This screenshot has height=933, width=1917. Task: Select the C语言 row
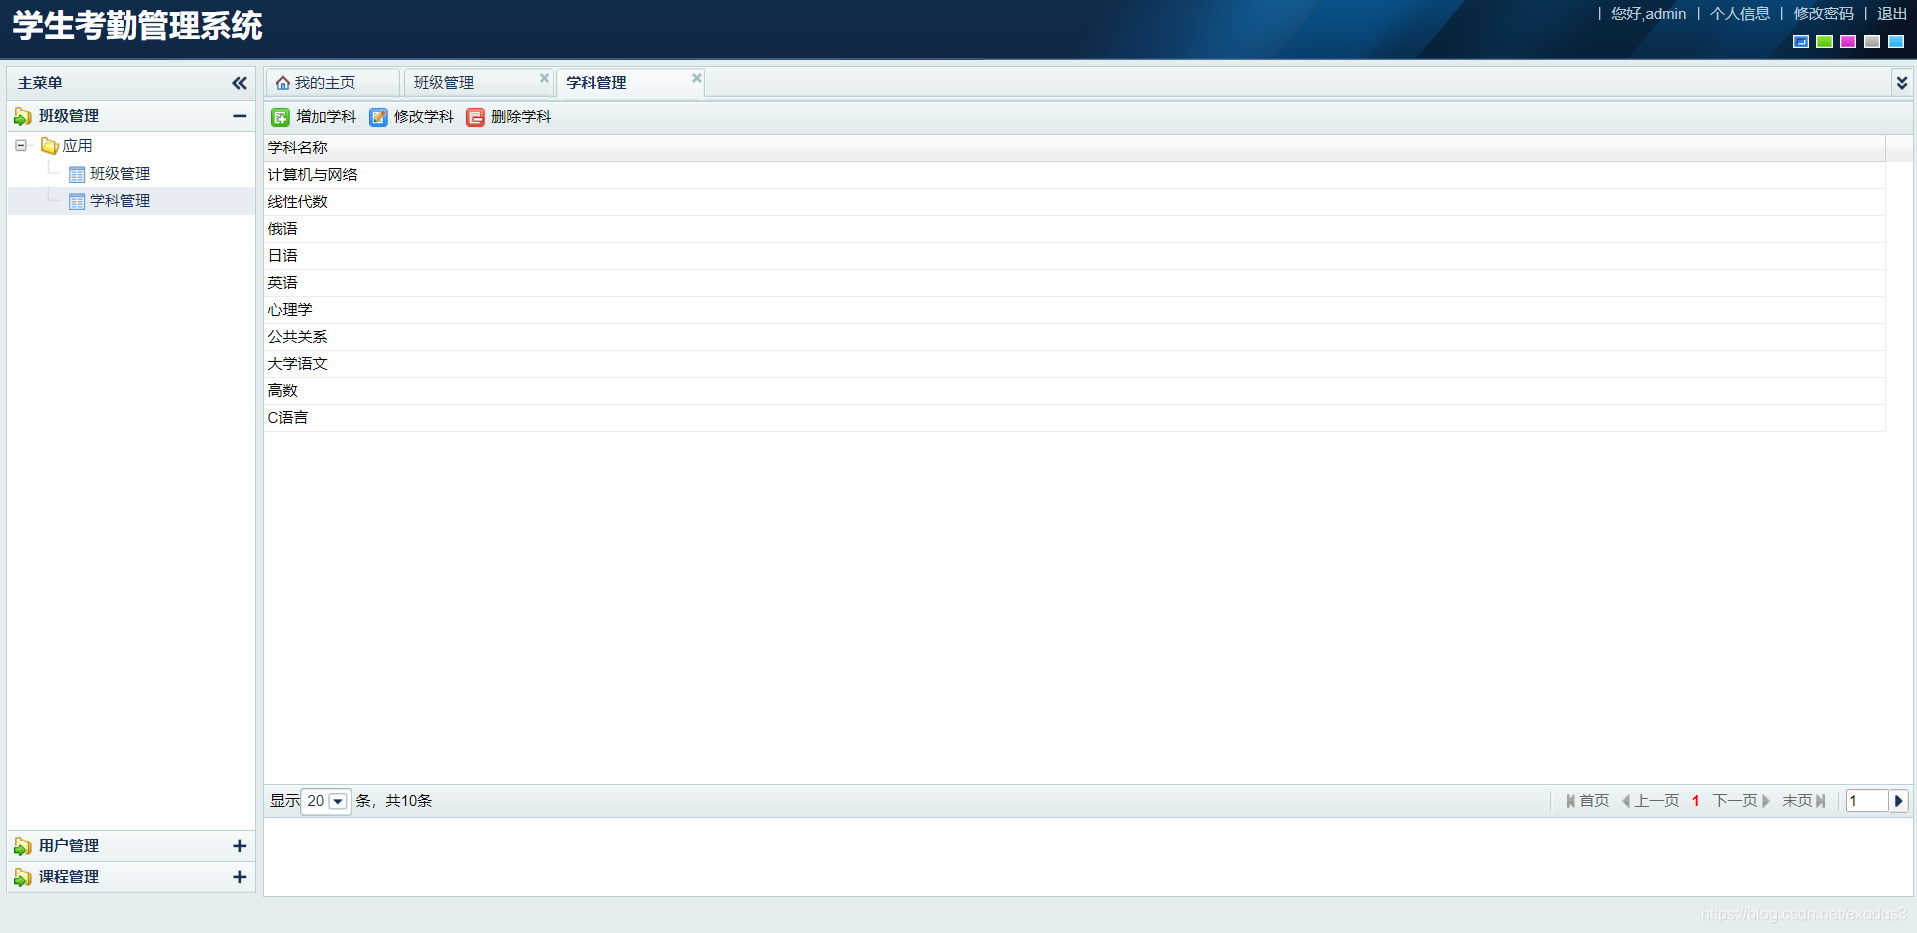(1075, 418)
